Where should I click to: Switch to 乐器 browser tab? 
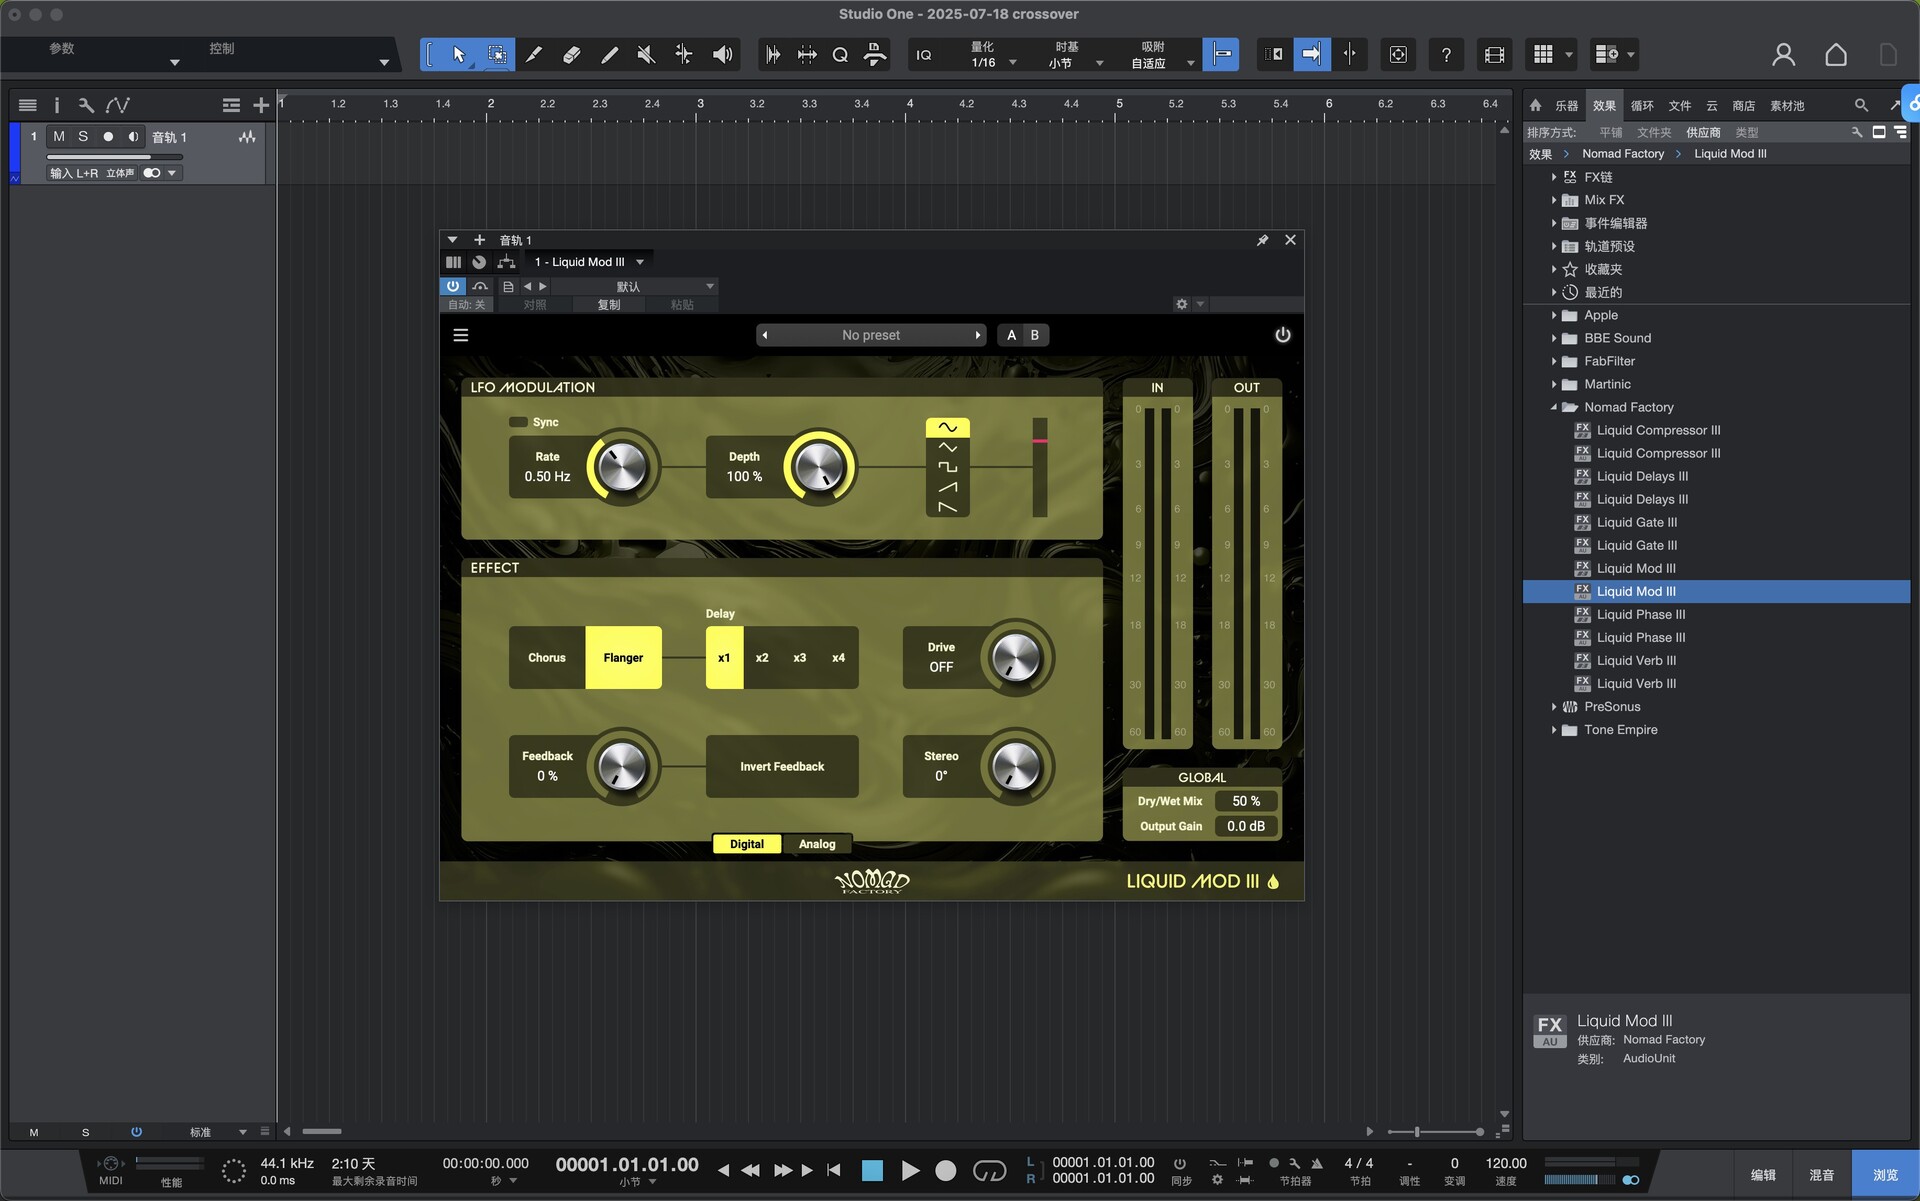point(1566,106)
